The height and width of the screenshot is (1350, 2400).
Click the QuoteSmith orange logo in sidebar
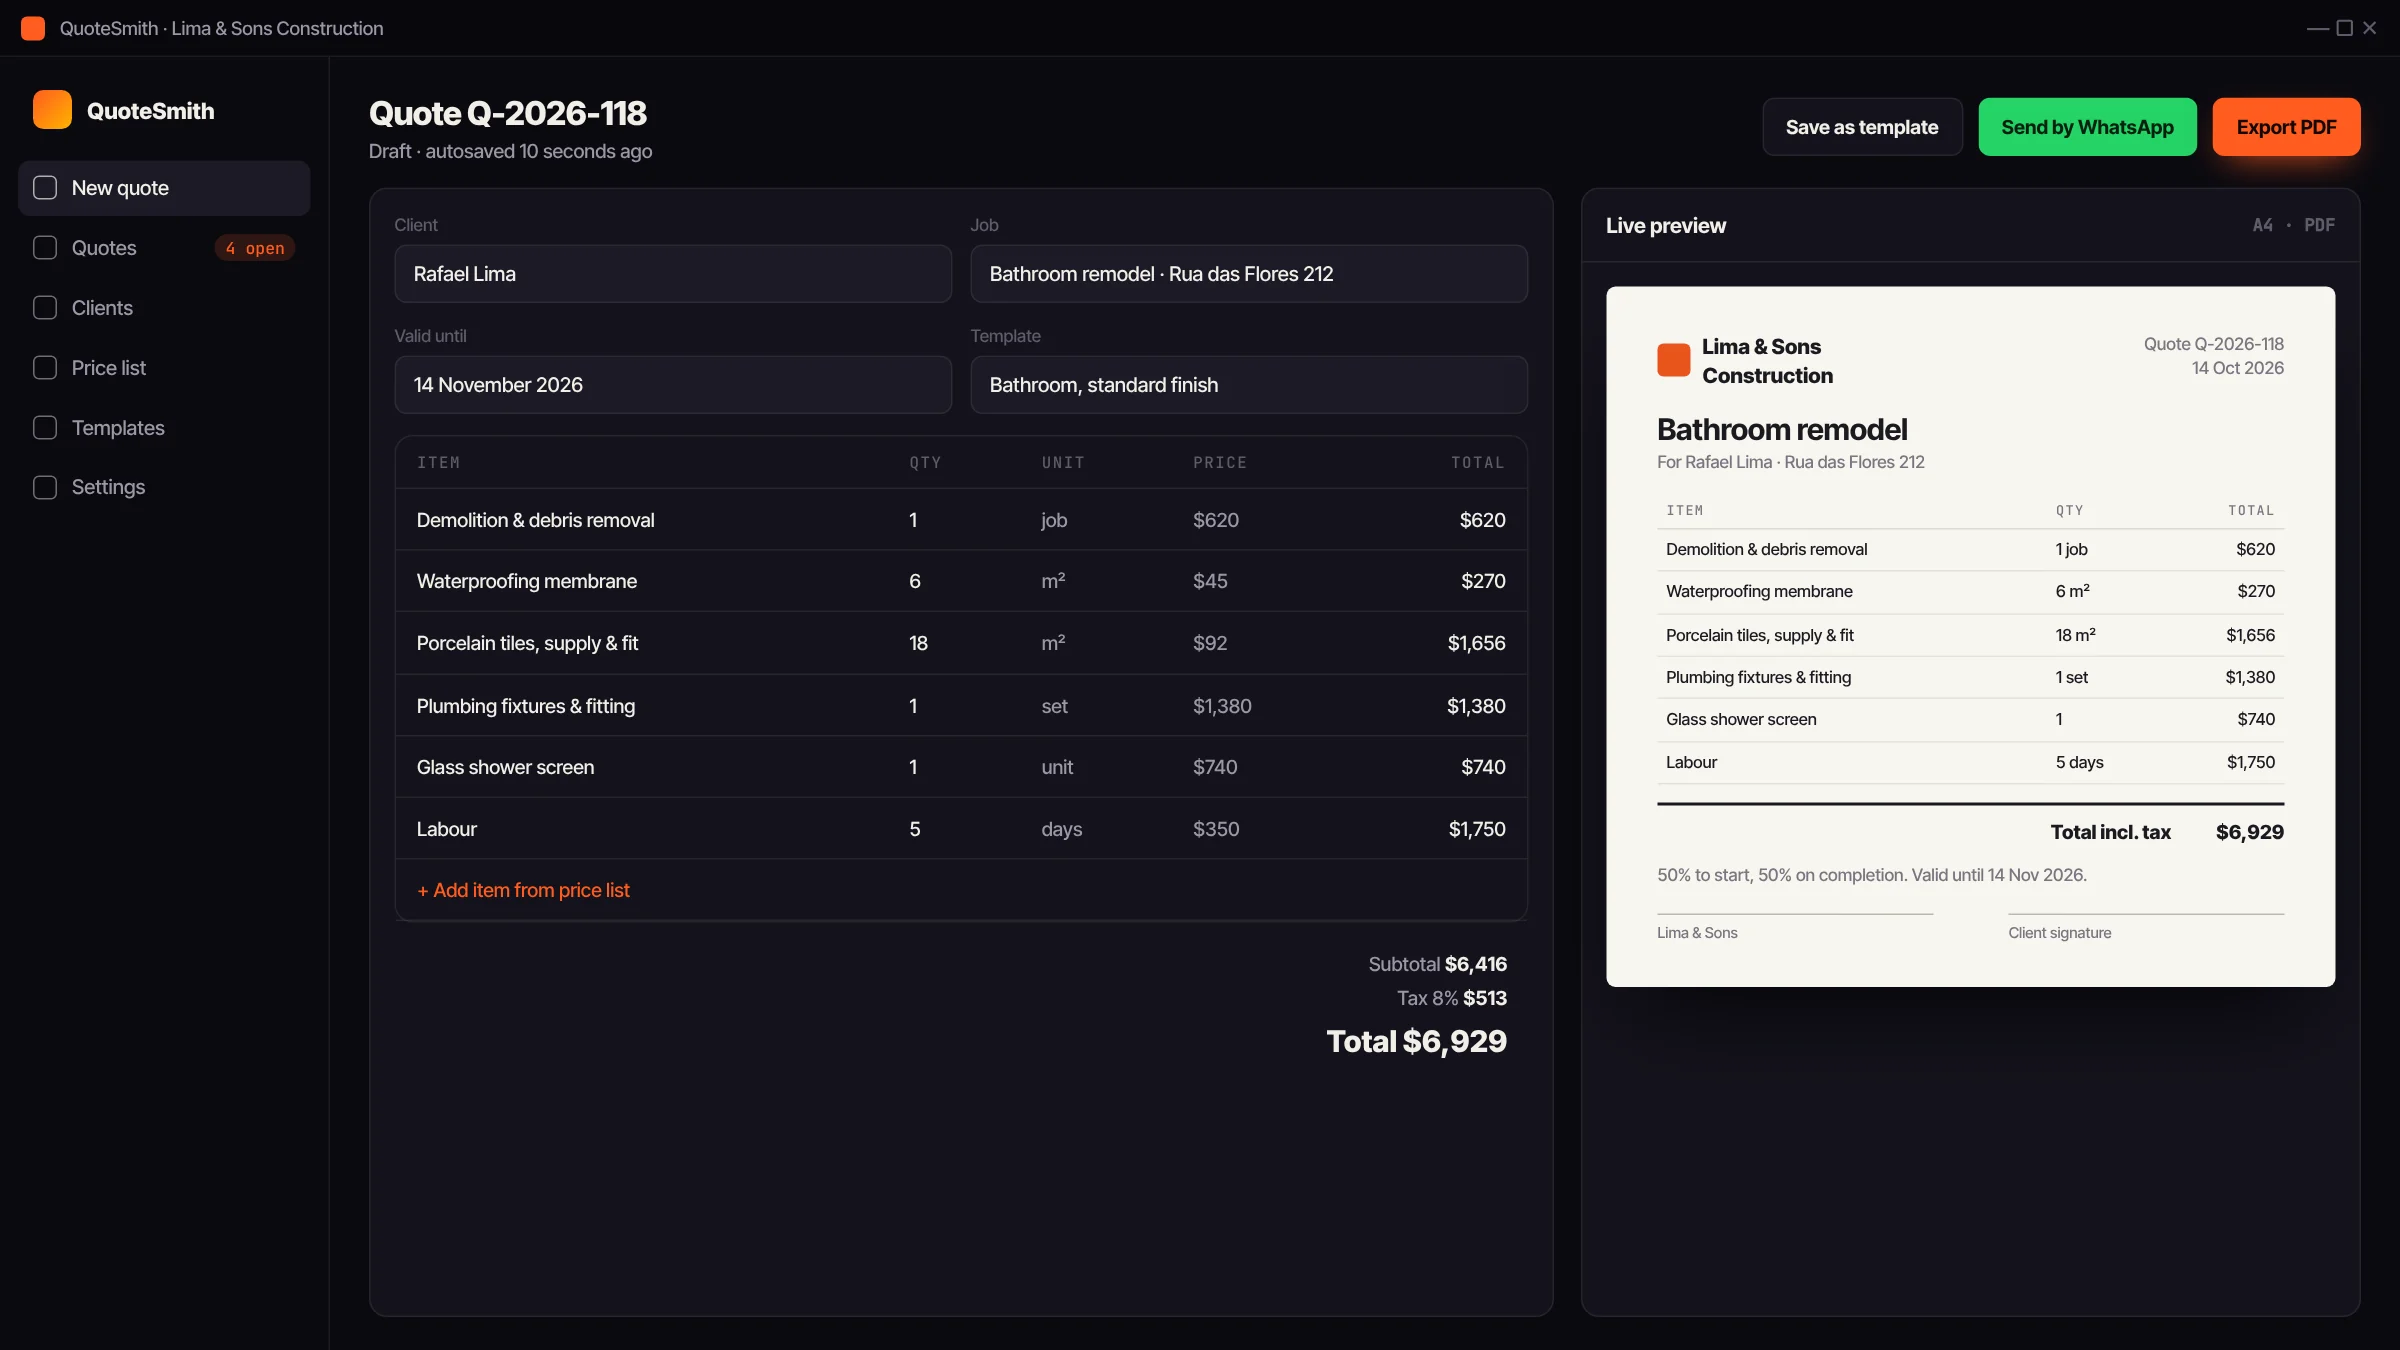tap(52, 110)
